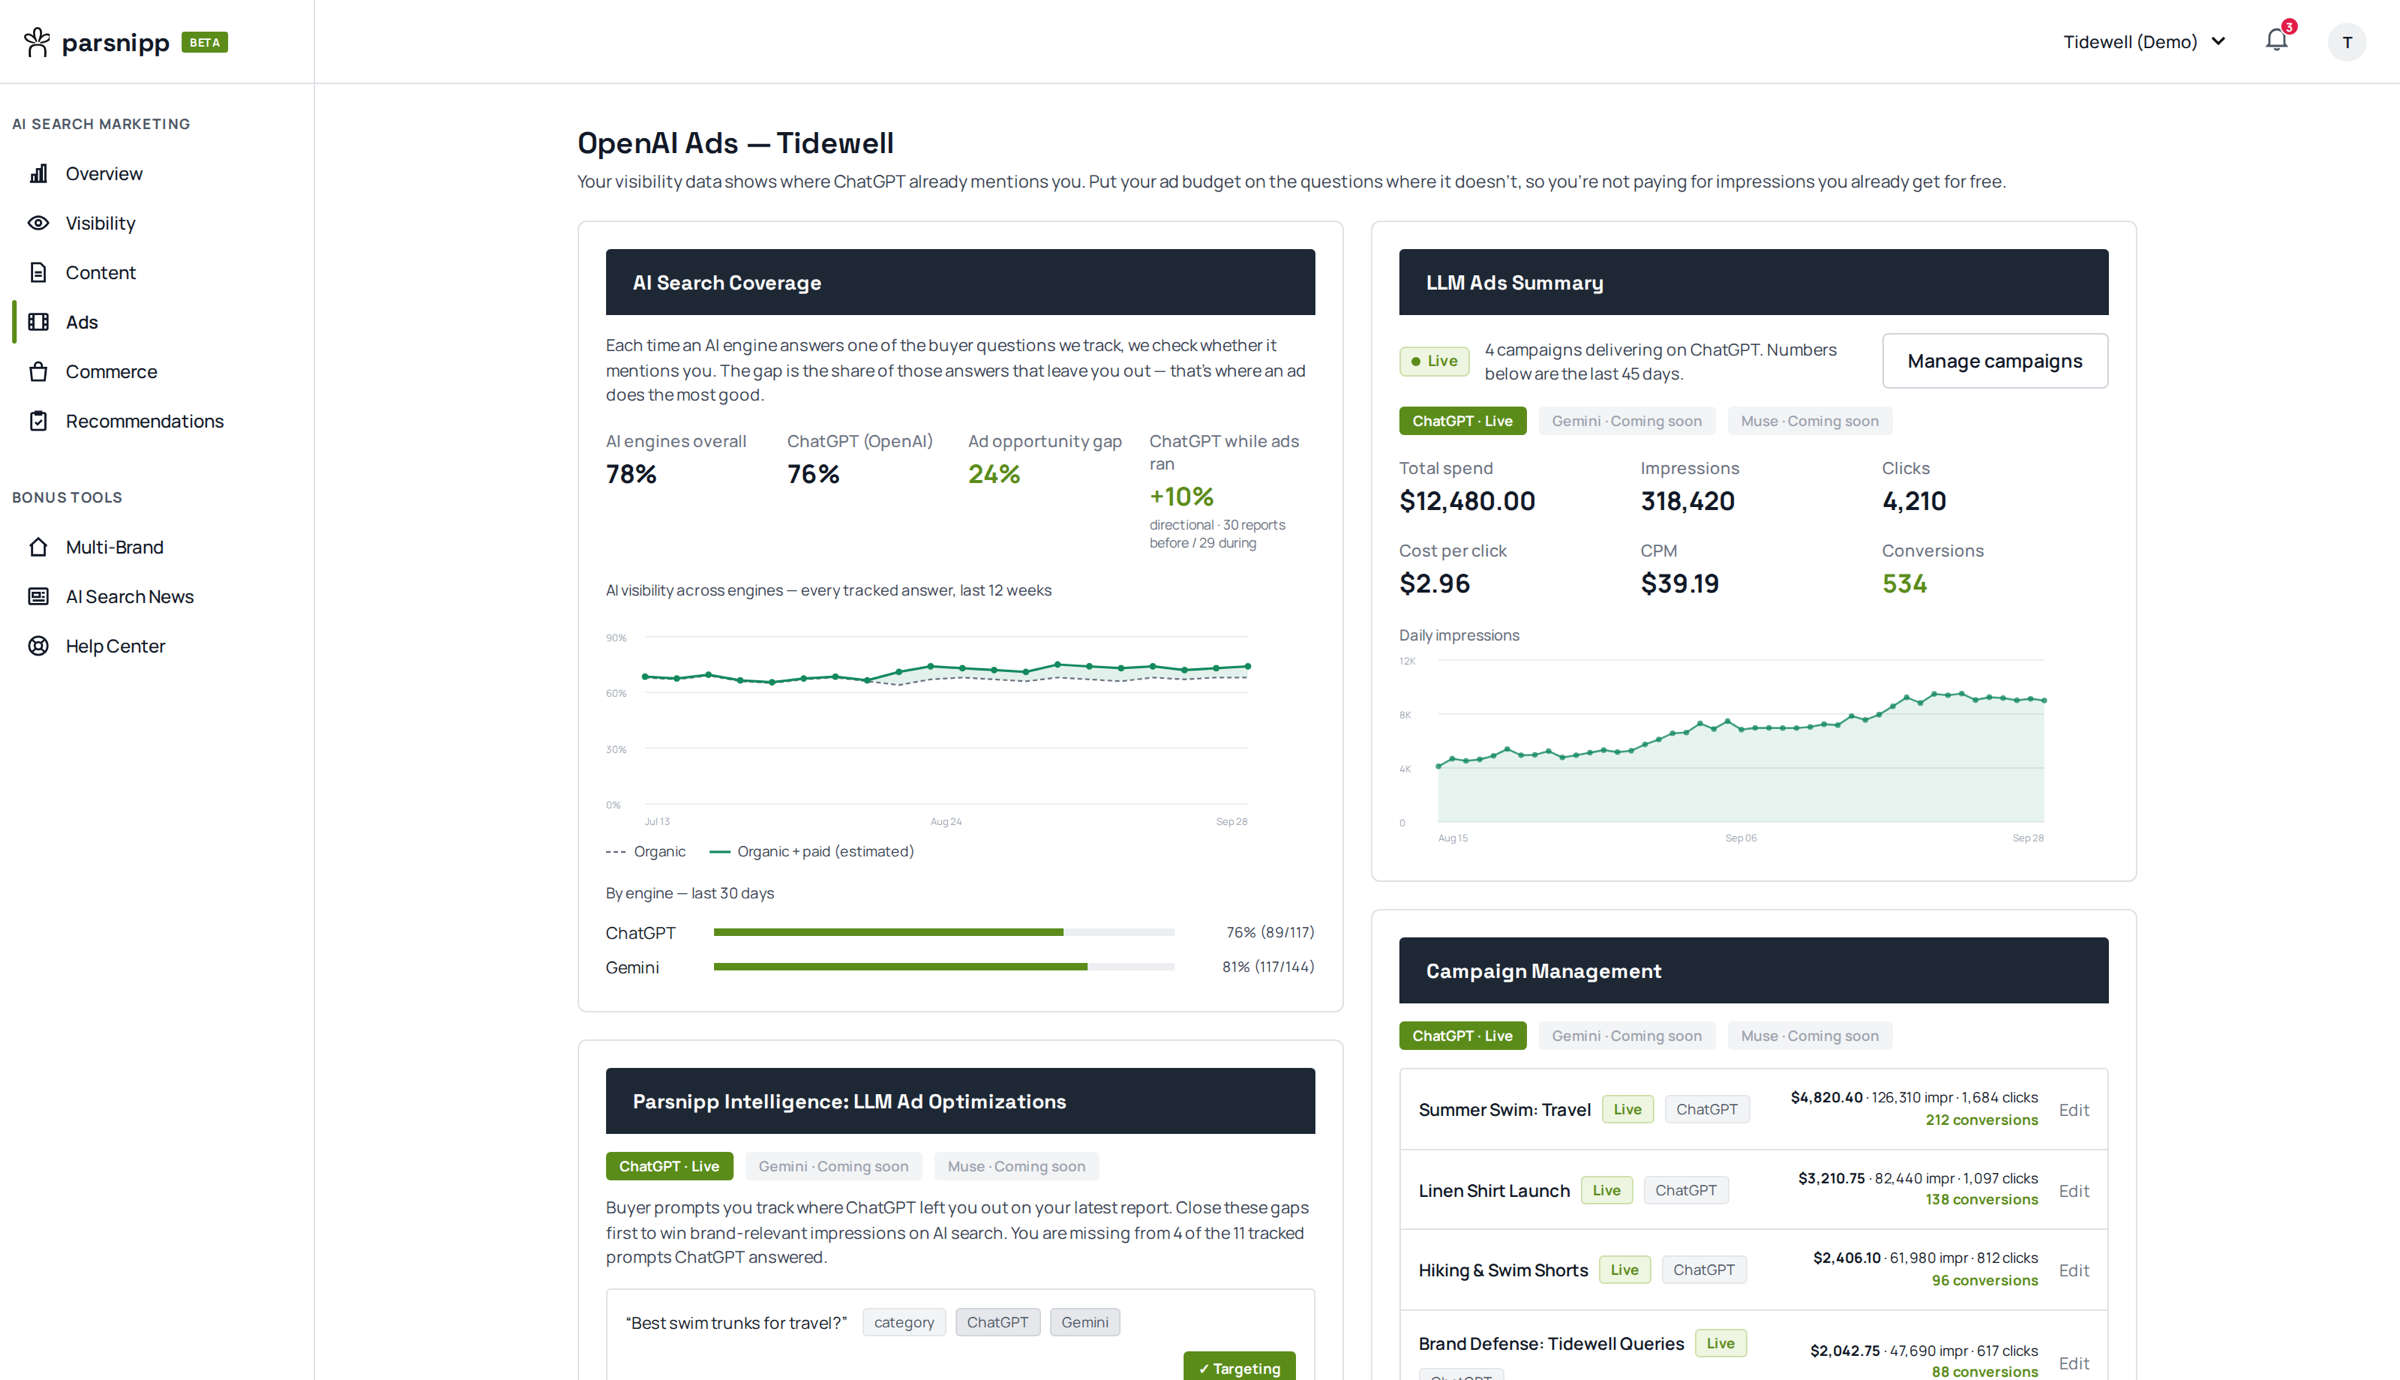Select Gemini · Coming soon tab in LLM Ads Summary
2400x1380 pixels.
(x=1626, y=421)
